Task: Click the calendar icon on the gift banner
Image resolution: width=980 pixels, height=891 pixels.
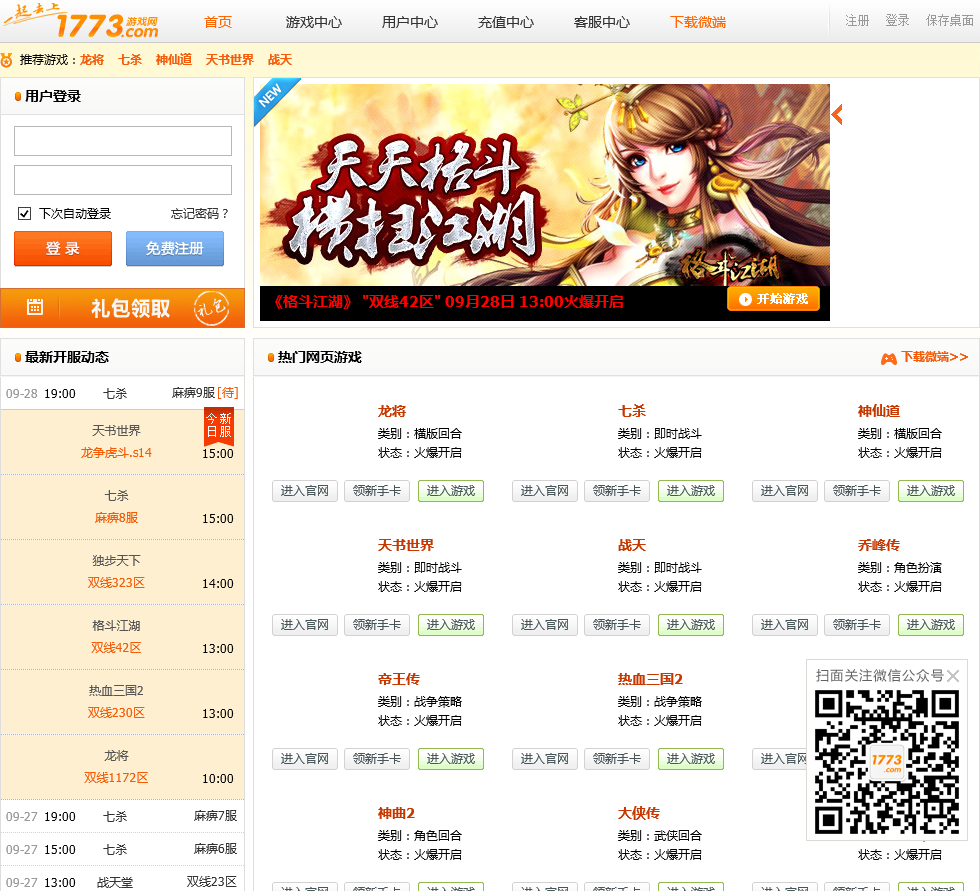Action: click(35, 307)
